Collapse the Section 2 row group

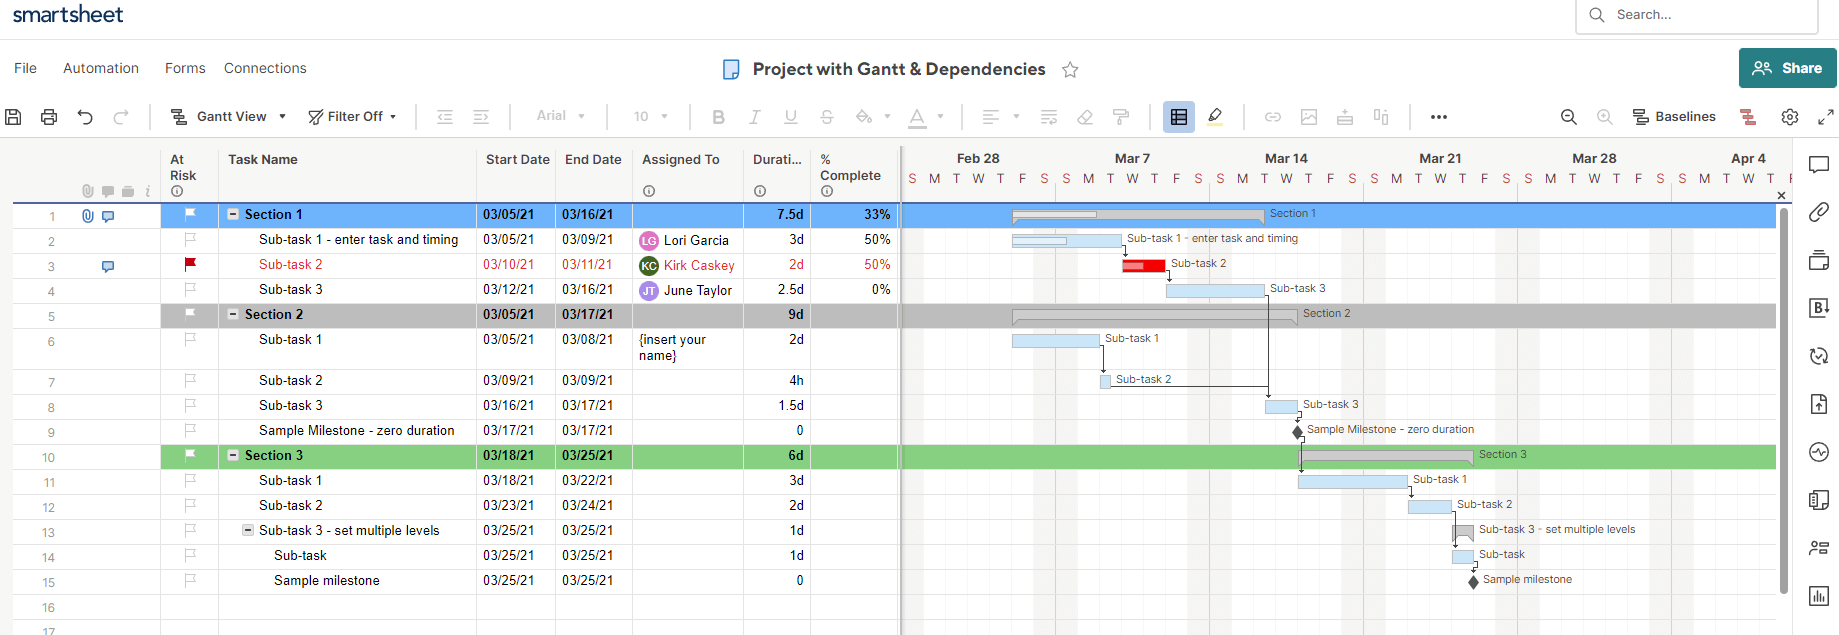233,314
